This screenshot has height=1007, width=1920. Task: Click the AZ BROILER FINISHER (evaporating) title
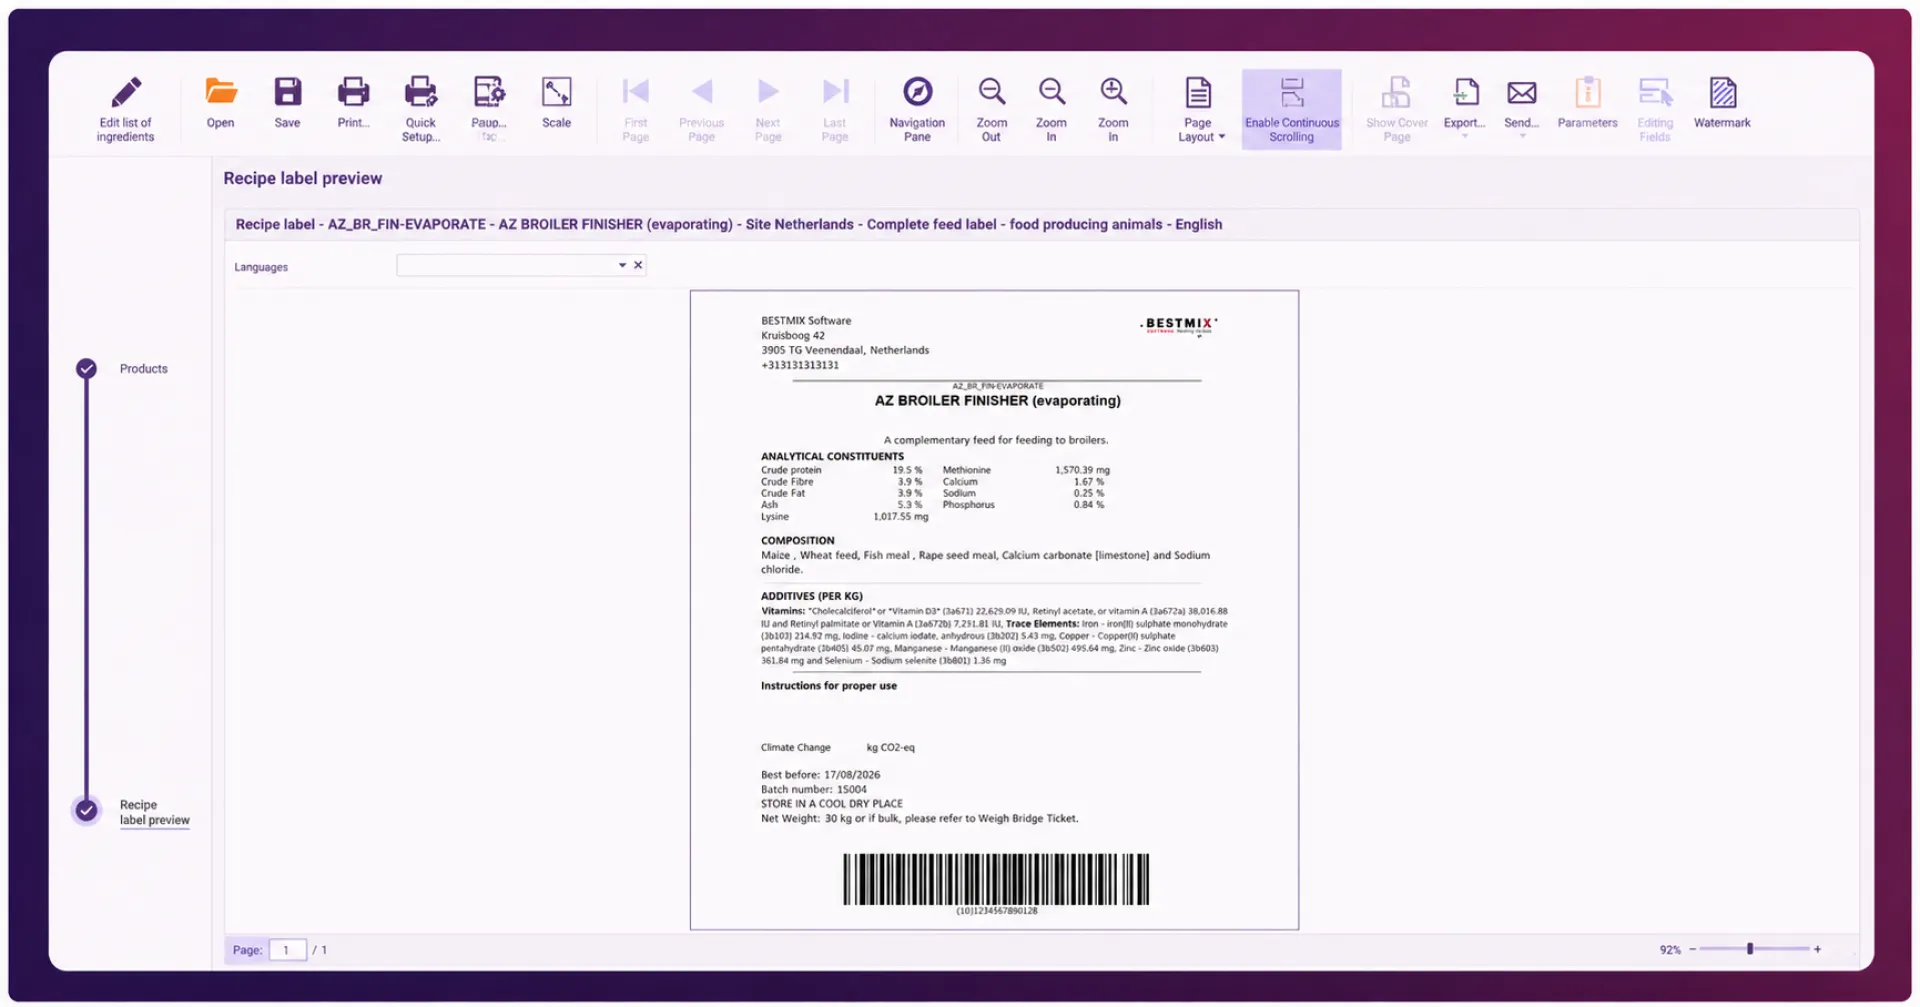point(998,400)
